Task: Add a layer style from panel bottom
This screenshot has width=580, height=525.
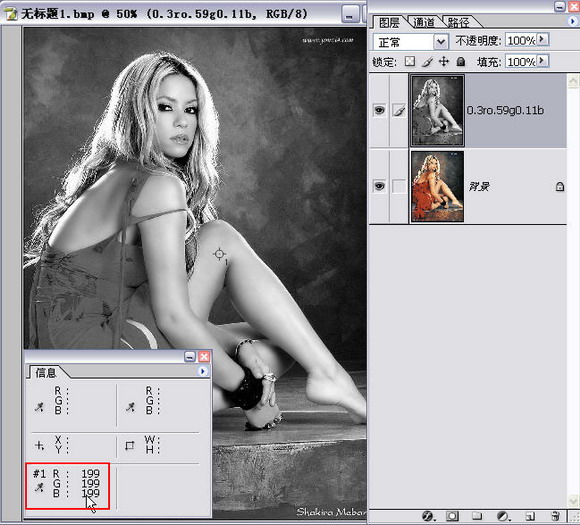Action: (x=428, y=516)
